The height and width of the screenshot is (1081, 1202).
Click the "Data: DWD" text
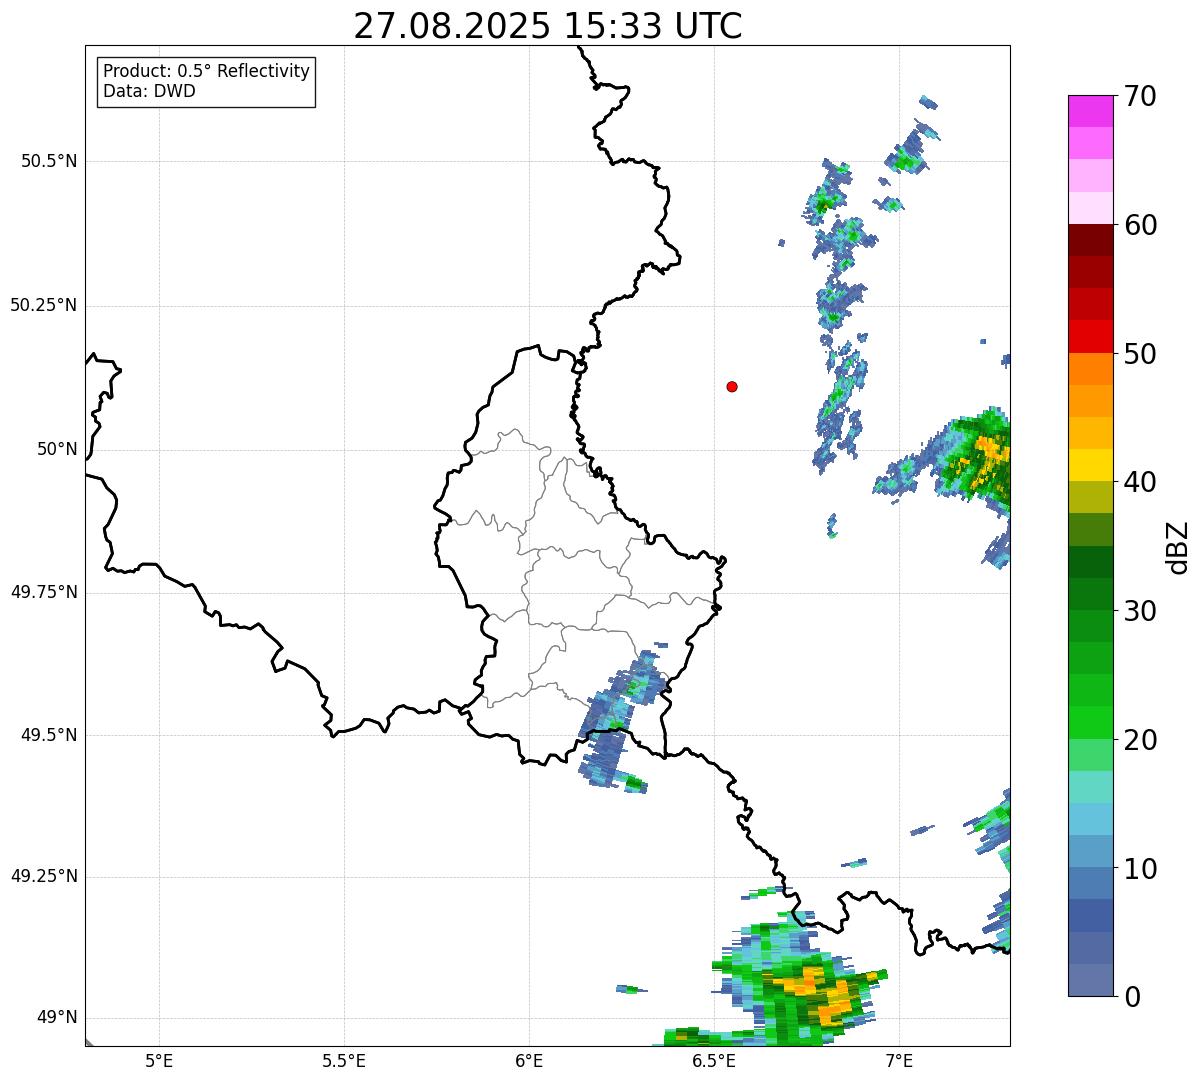tap(149, 91)
